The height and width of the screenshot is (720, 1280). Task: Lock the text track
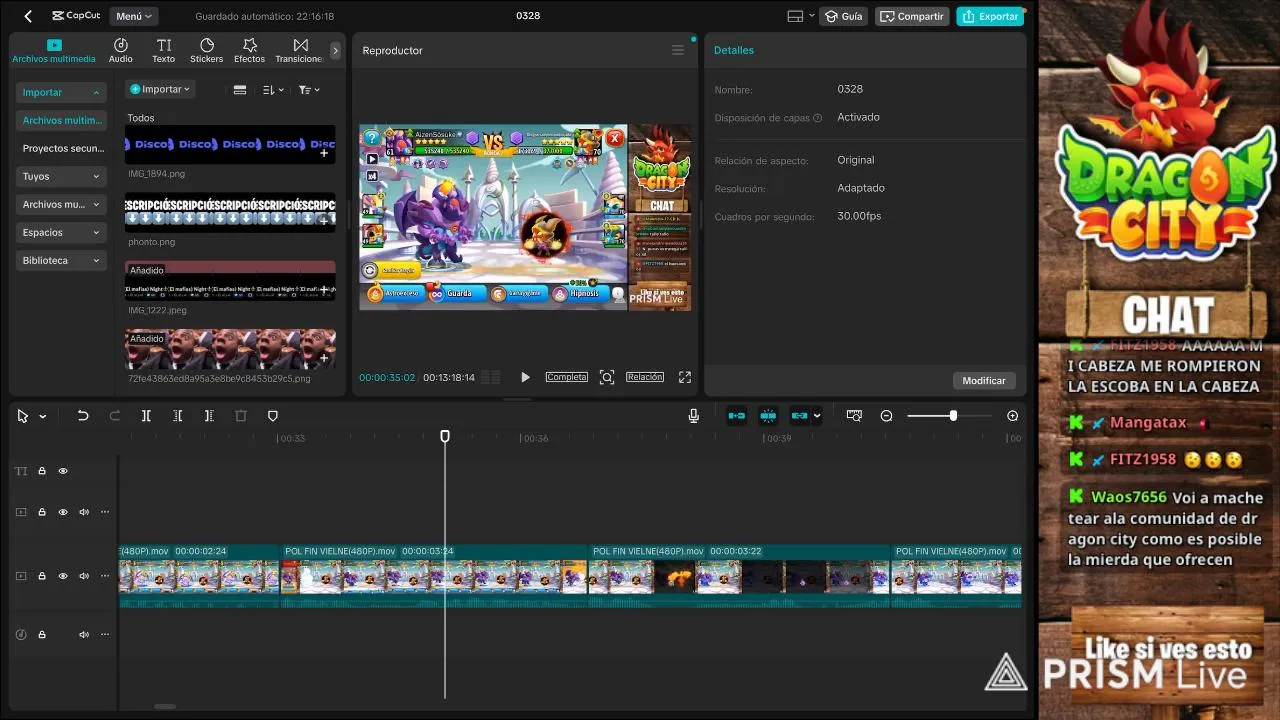pos(42,471)
